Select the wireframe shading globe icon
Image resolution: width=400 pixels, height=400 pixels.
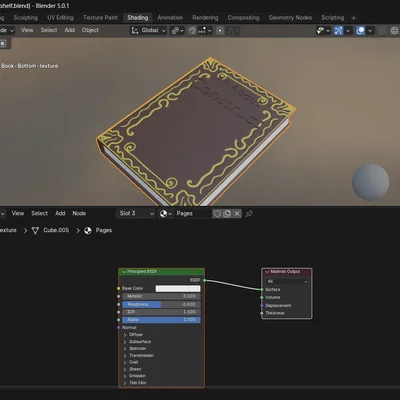[394, 31]
